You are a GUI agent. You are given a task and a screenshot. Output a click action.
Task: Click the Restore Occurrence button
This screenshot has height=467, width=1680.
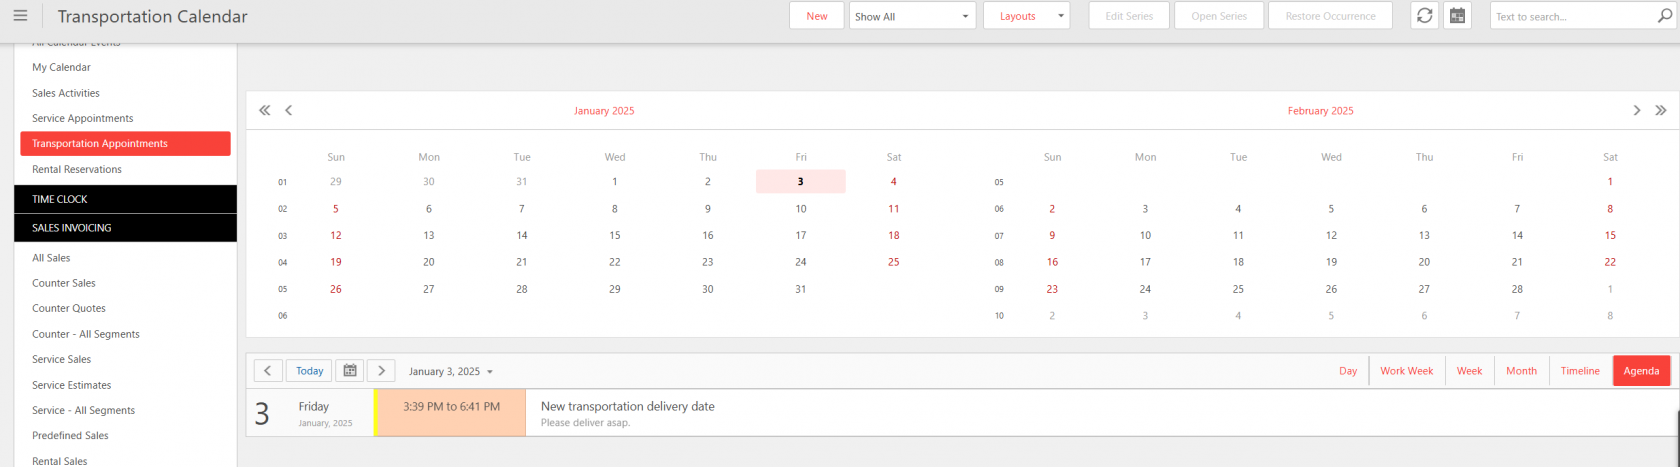point(1330,16)
